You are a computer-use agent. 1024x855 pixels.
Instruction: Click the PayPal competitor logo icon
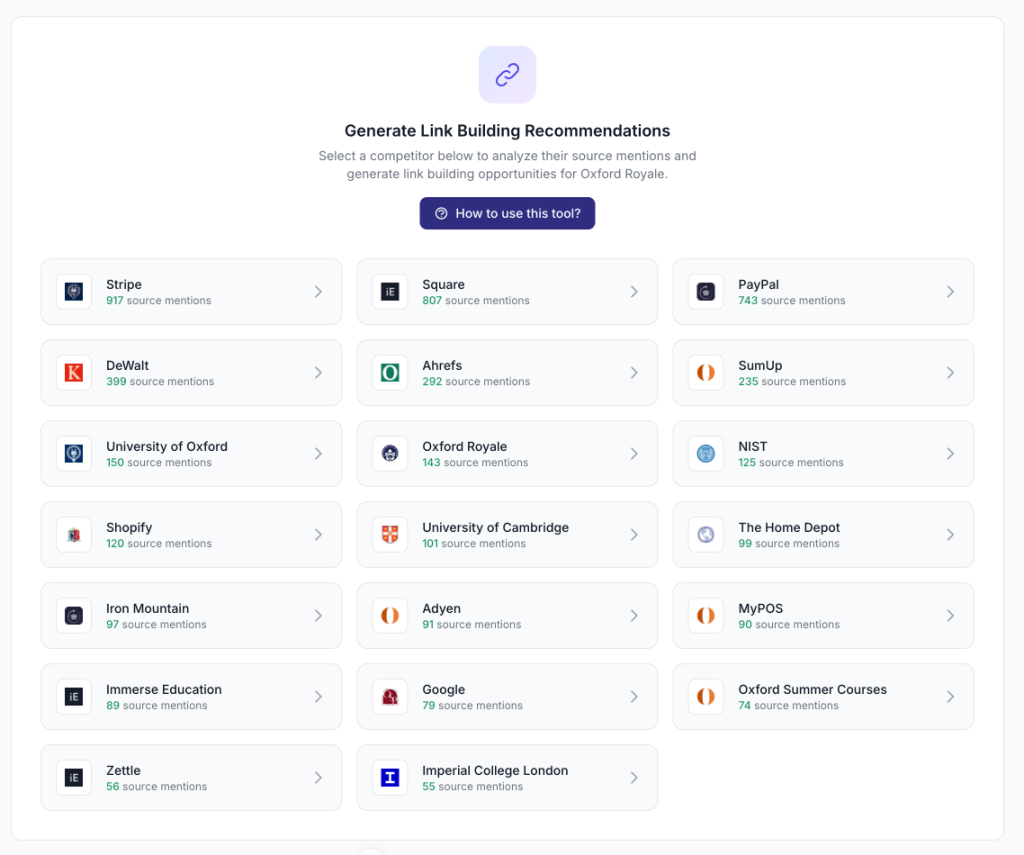click(706, 291)
